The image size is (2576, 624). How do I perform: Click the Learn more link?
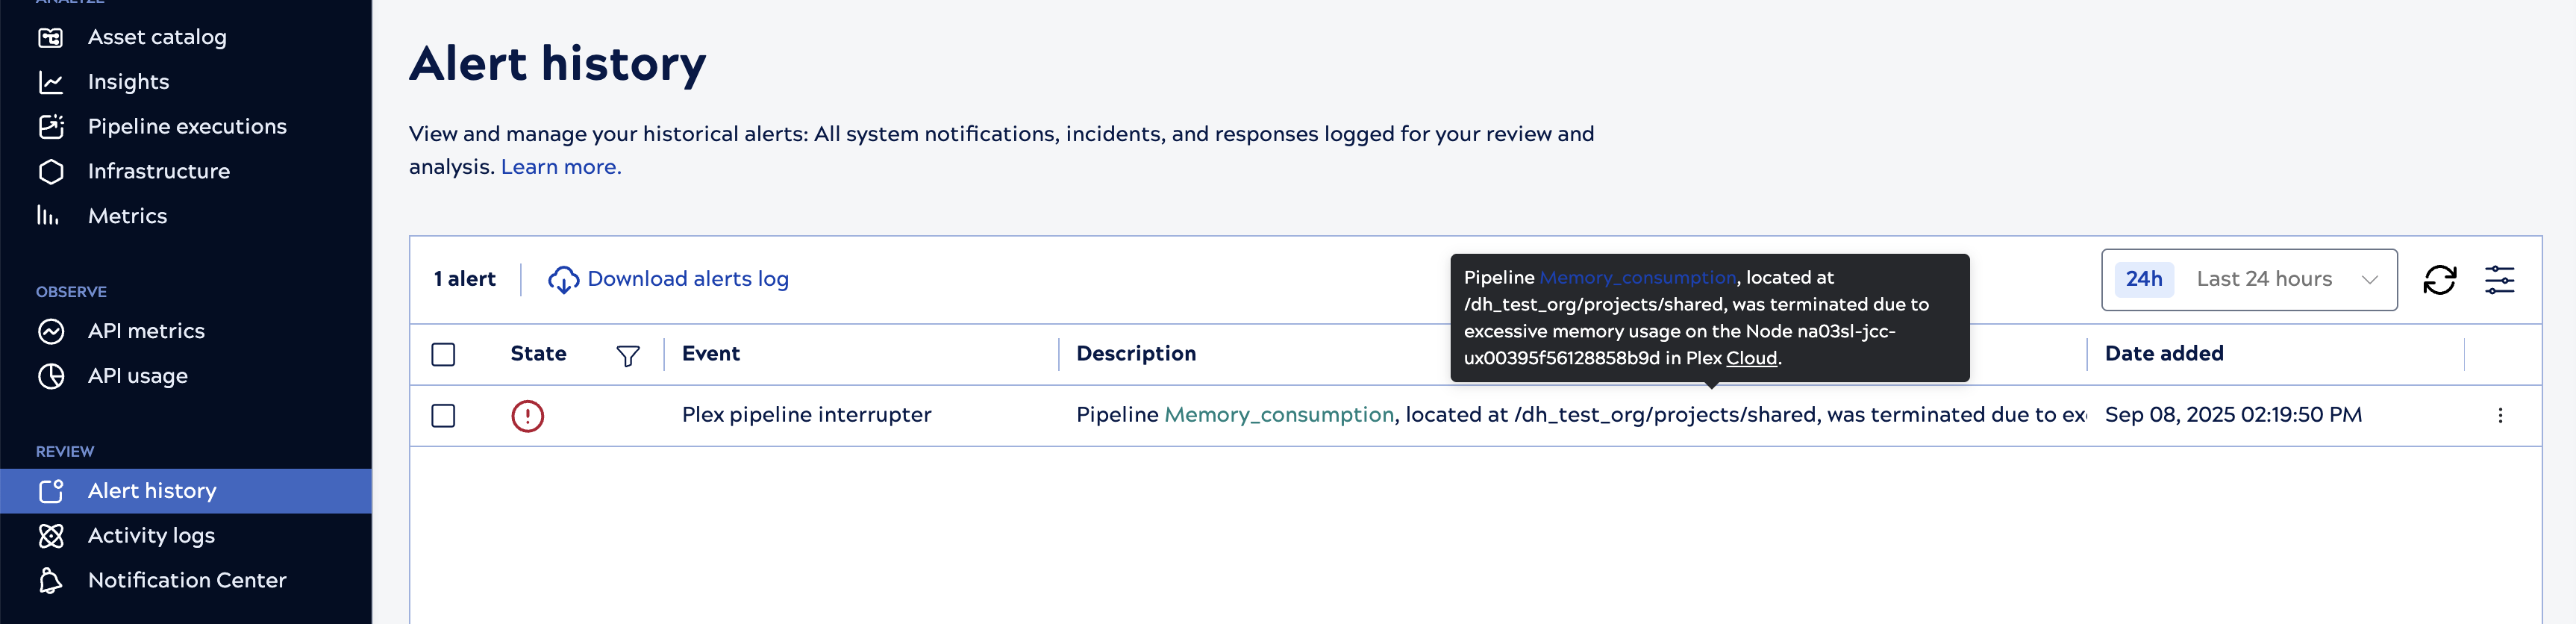point(561,167)
